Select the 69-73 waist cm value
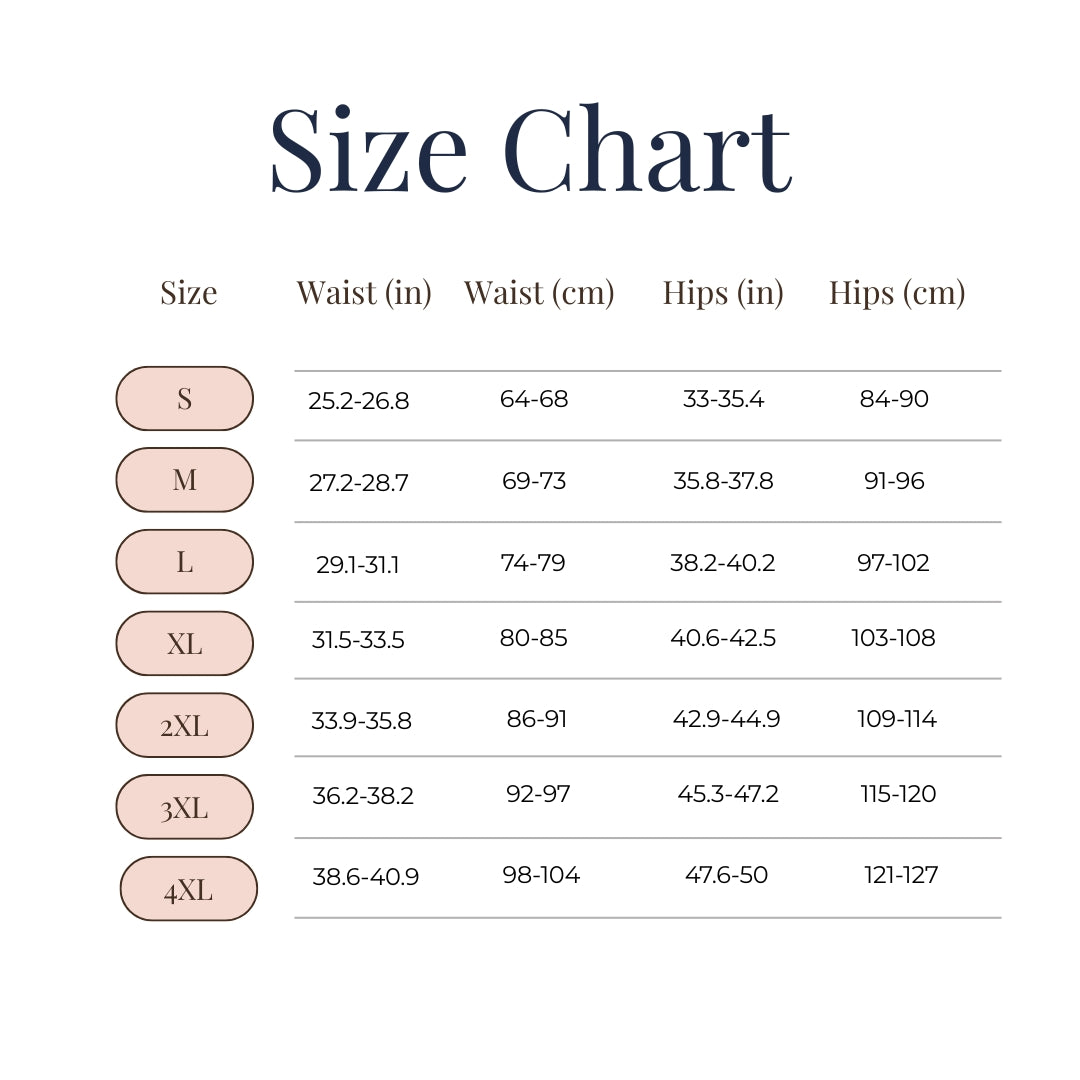 pyautogui.click(x=534, y=481)
